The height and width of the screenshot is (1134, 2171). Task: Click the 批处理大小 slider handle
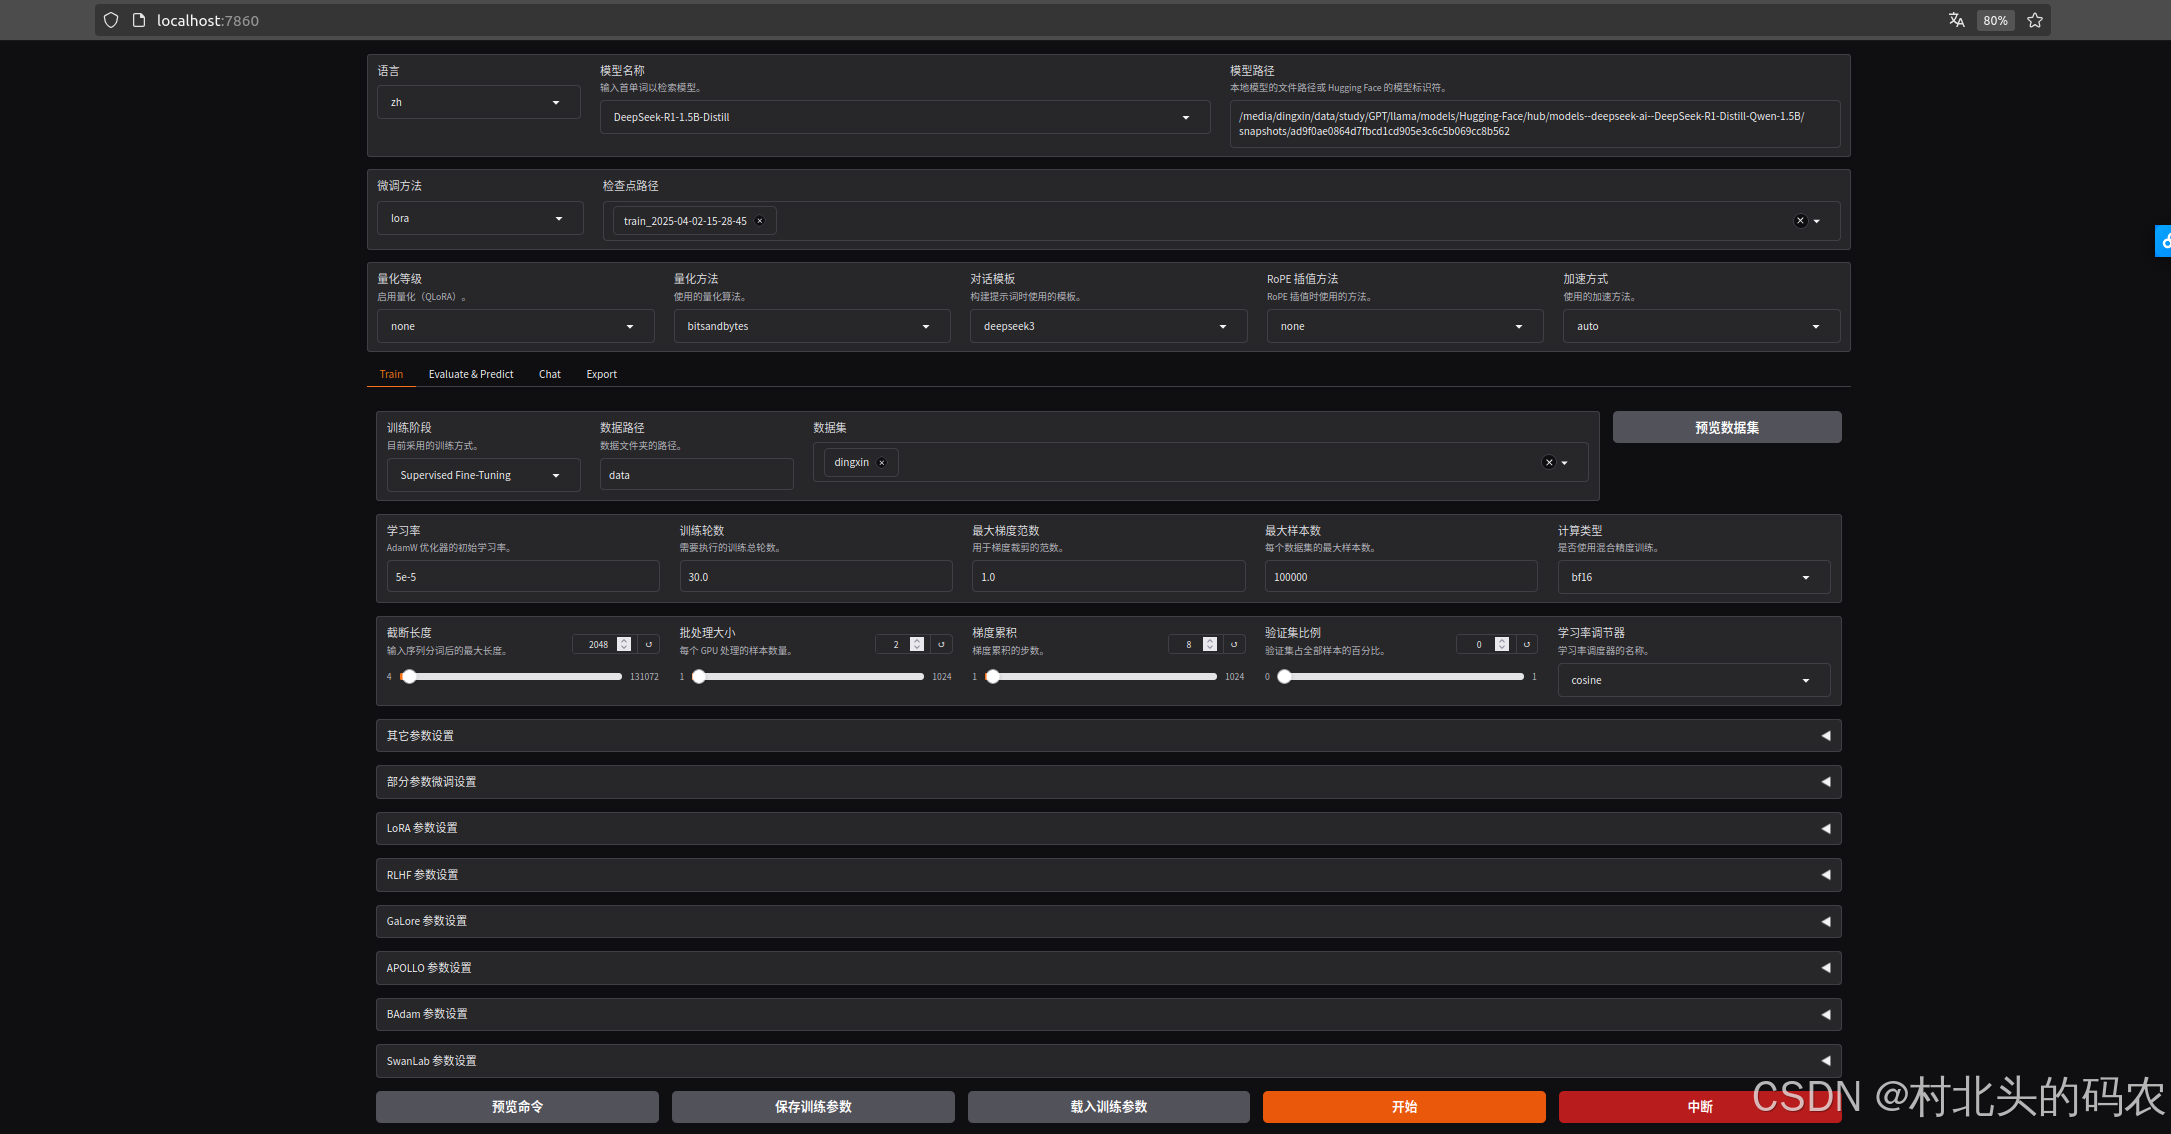(699, 677)
